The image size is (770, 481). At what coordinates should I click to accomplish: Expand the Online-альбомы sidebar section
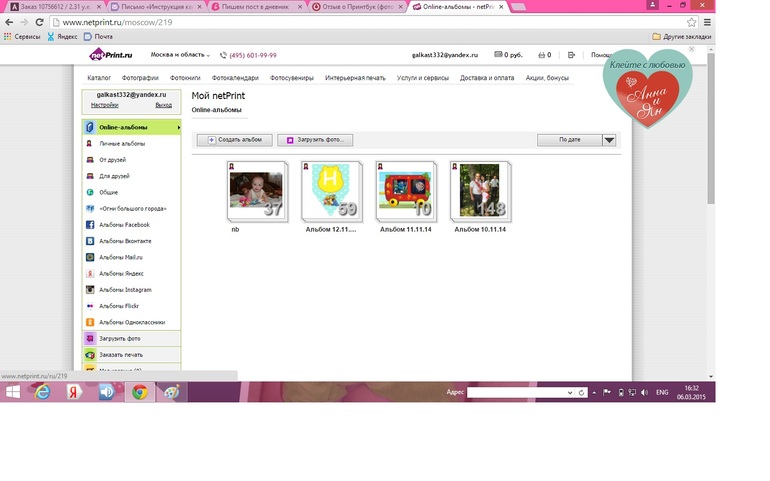[x=131, y=127]
